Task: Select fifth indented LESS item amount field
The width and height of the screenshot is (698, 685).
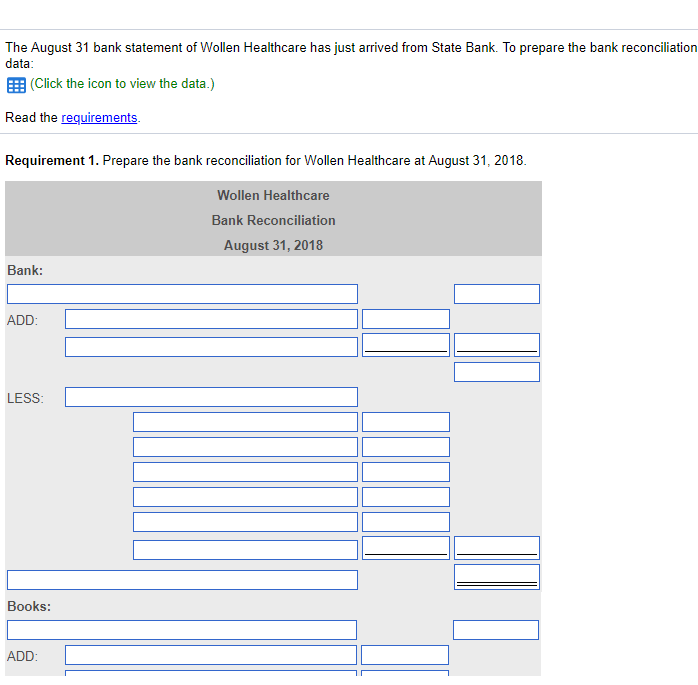Action: (x=406, y=522)
